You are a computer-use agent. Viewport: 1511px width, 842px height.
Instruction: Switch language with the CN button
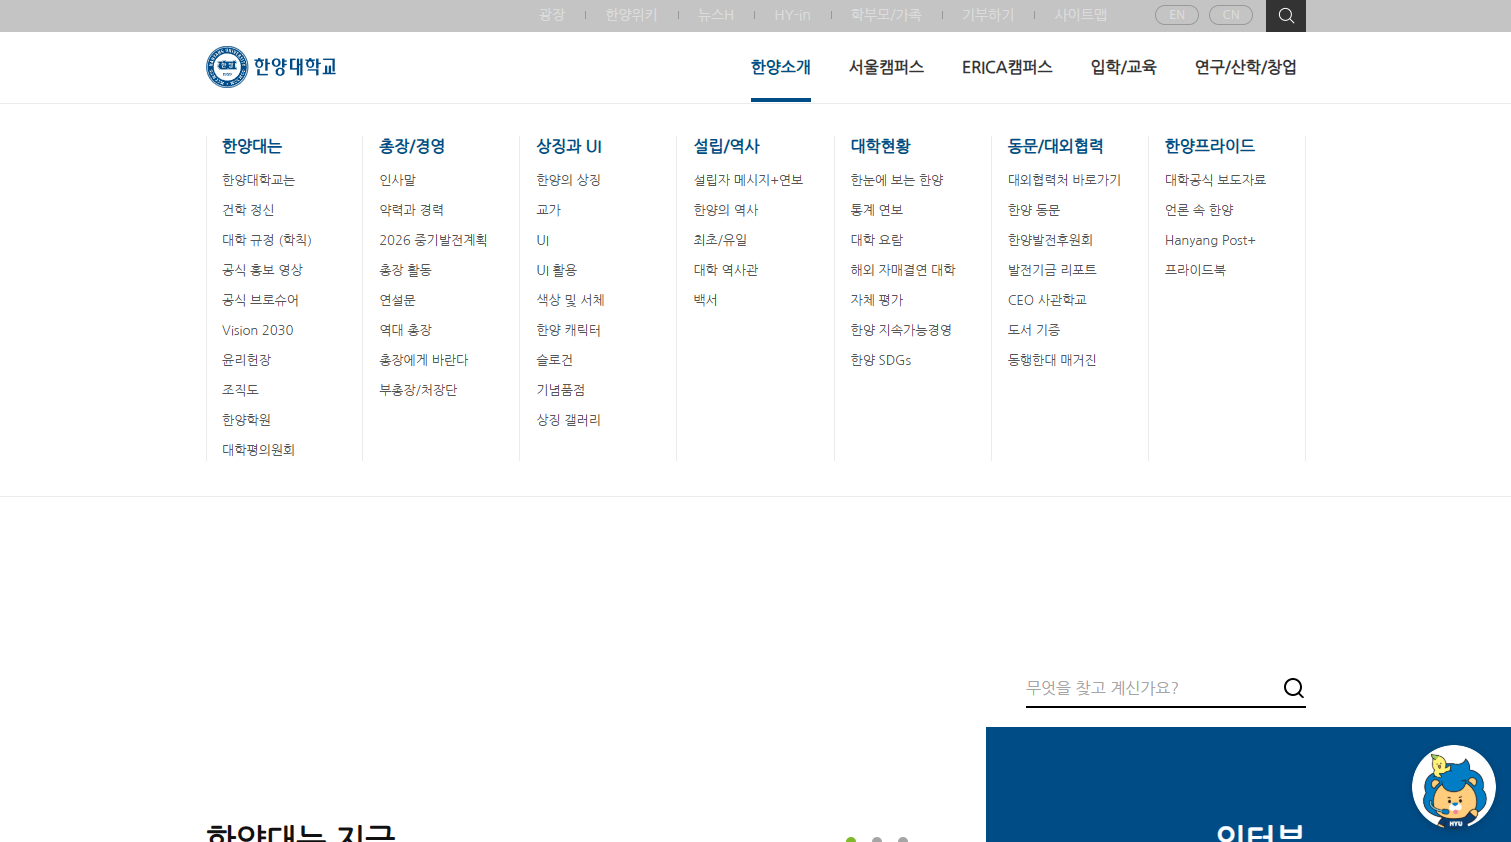click(x=1230, y=15)
